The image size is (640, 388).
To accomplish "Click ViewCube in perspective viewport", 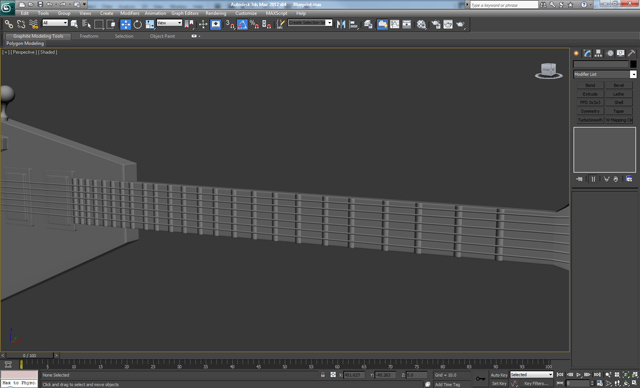I will pyautogui.click(x=548, y=71).
